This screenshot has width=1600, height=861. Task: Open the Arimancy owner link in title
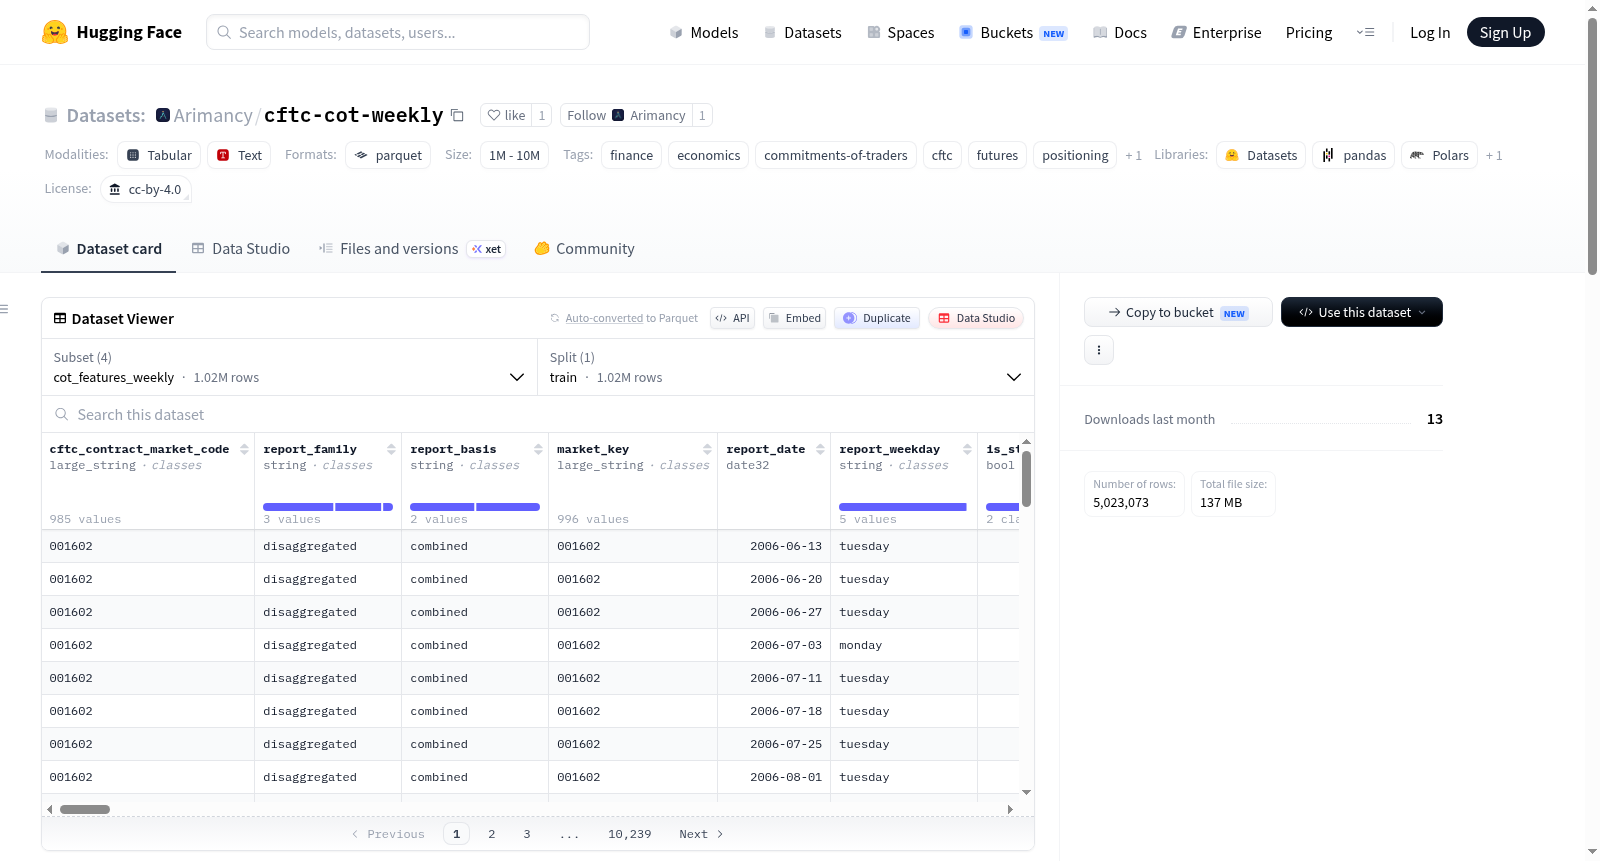(x=213, y=115)
